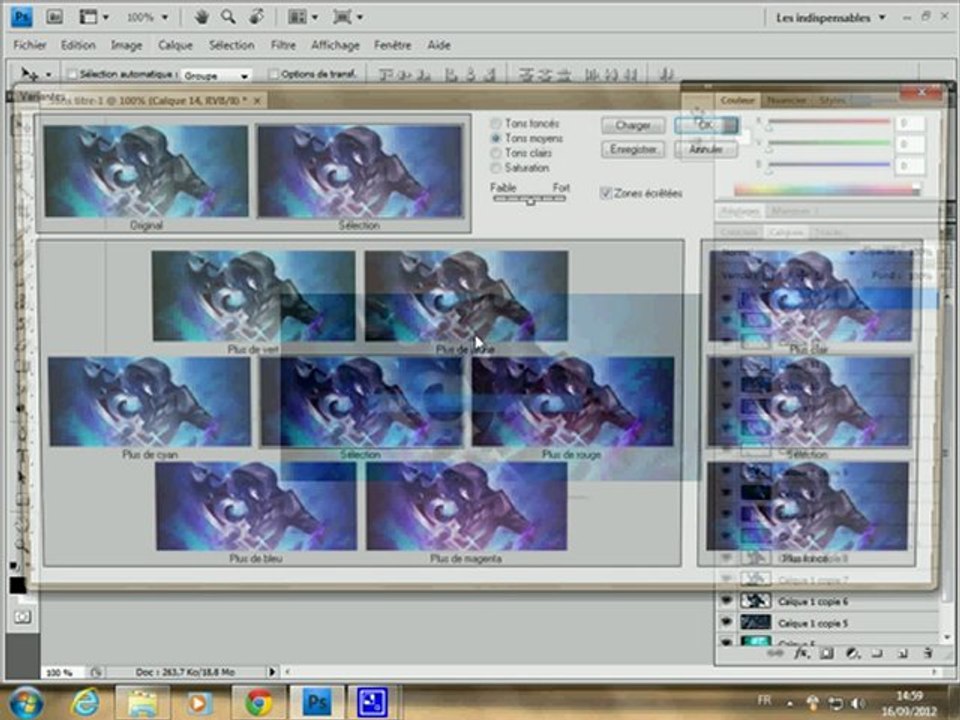The width and height of the screenshot is (960, 720).
Task: Show hidden system tray icons
Action: pyautogui.click(x=790, y=703)
